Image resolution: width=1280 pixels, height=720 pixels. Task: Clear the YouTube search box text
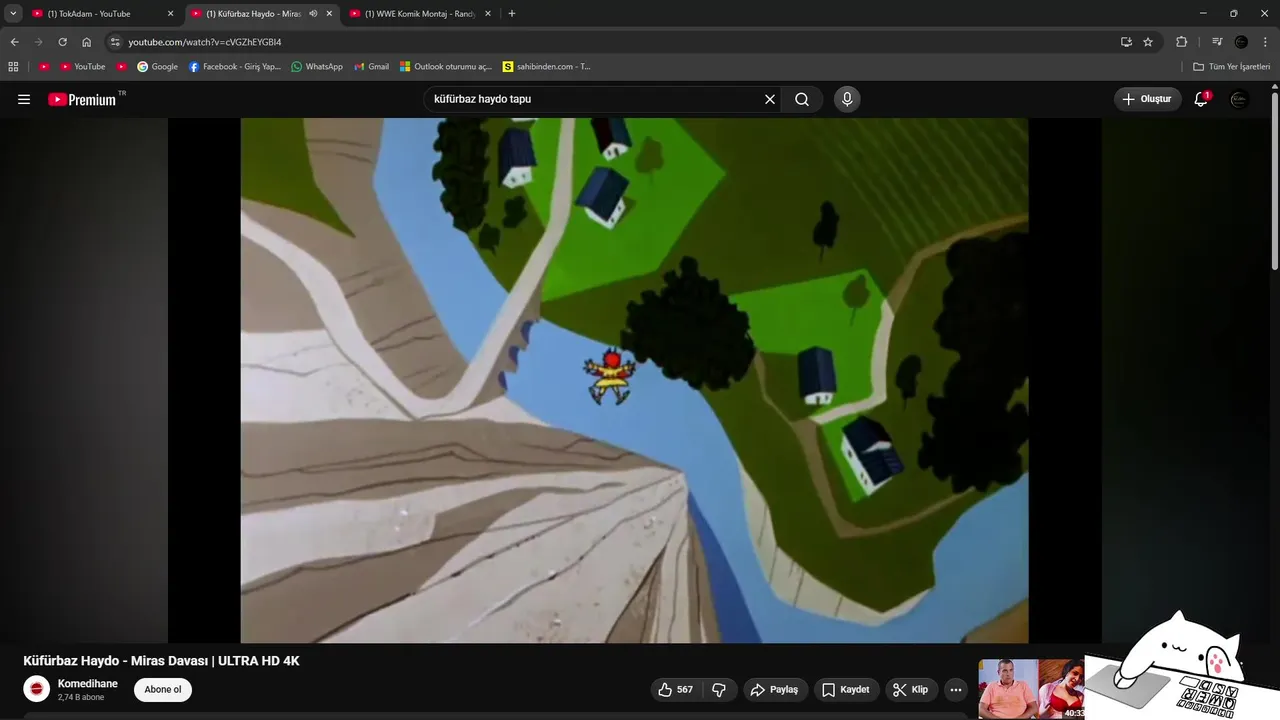tap(770, 99)
